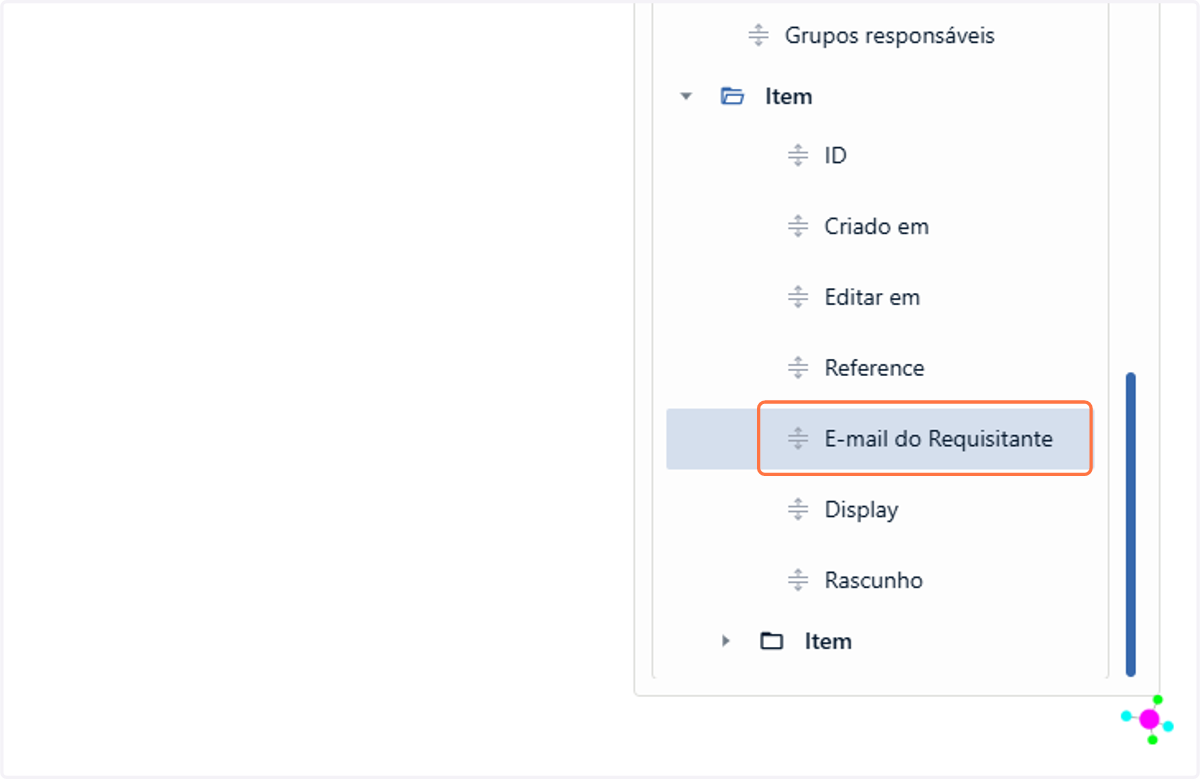The image size is (1200, 779).
Task: Click the expanded Item folder label
Action: click(x=788, y=97)
